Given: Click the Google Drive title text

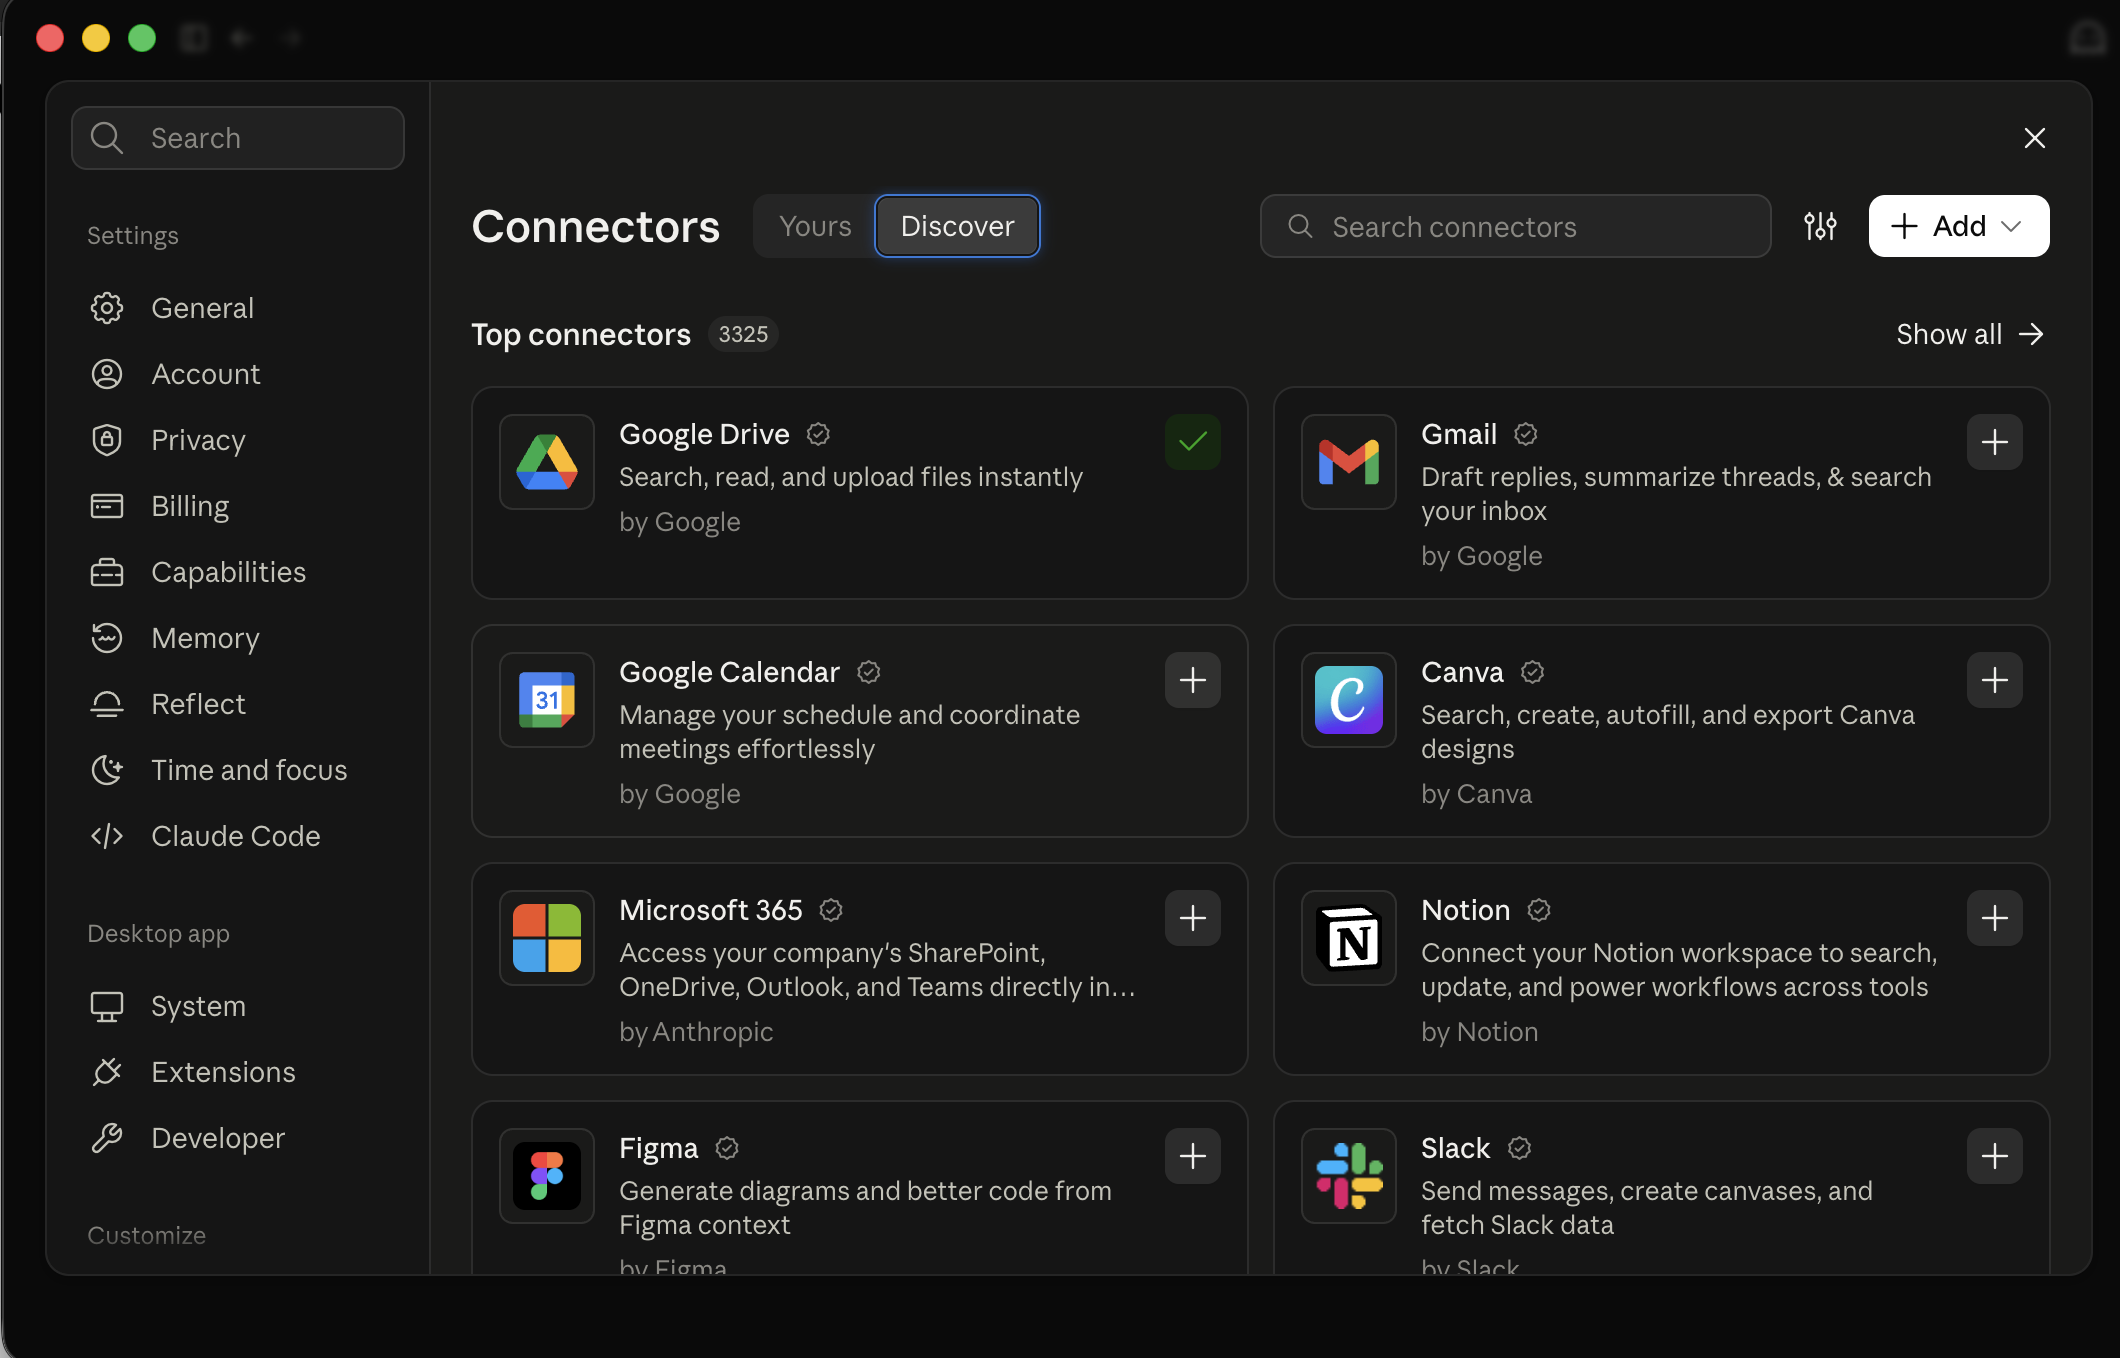Looking at the screenshot, I should point(704,434).
